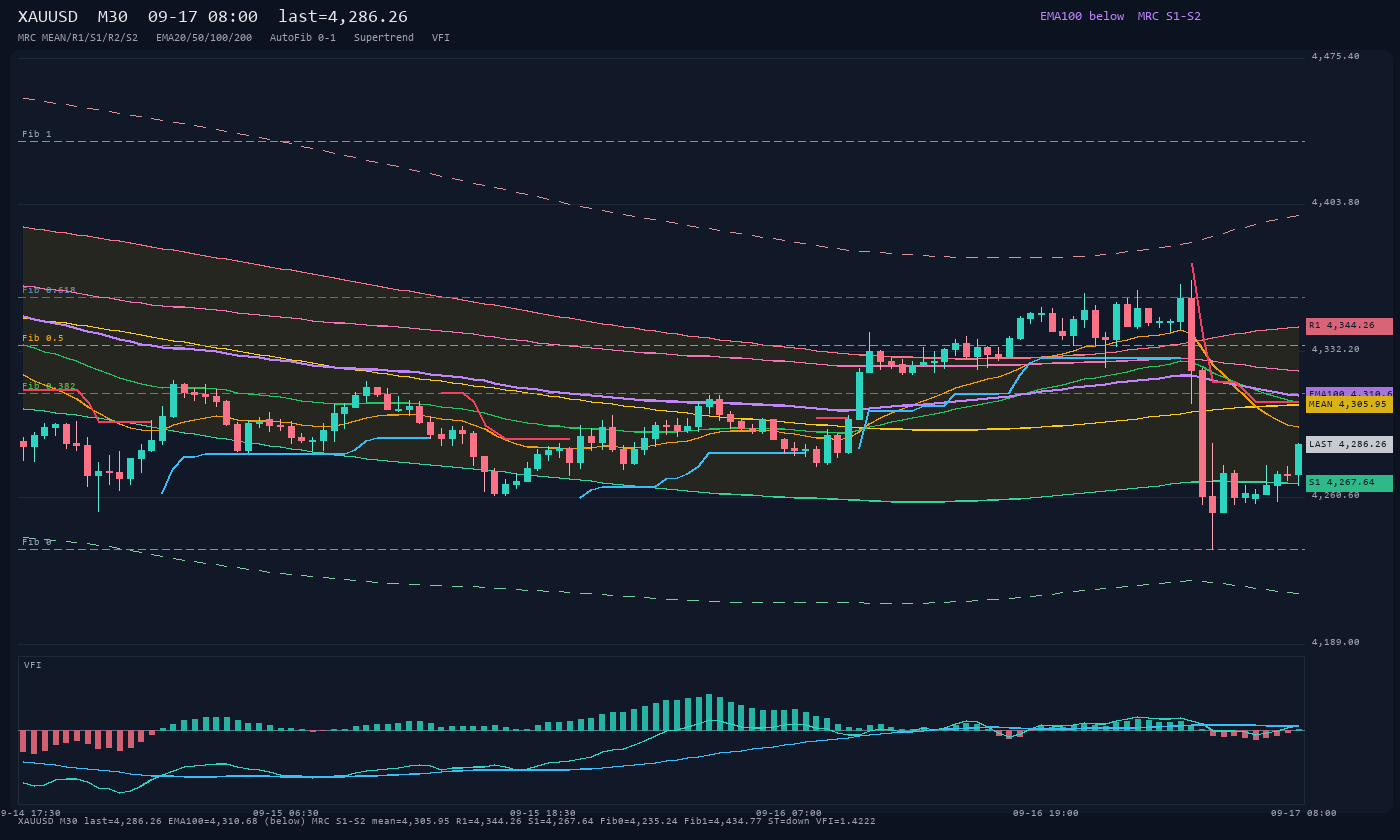Click the 'Fib 0' level label

(x=37, y=542)
